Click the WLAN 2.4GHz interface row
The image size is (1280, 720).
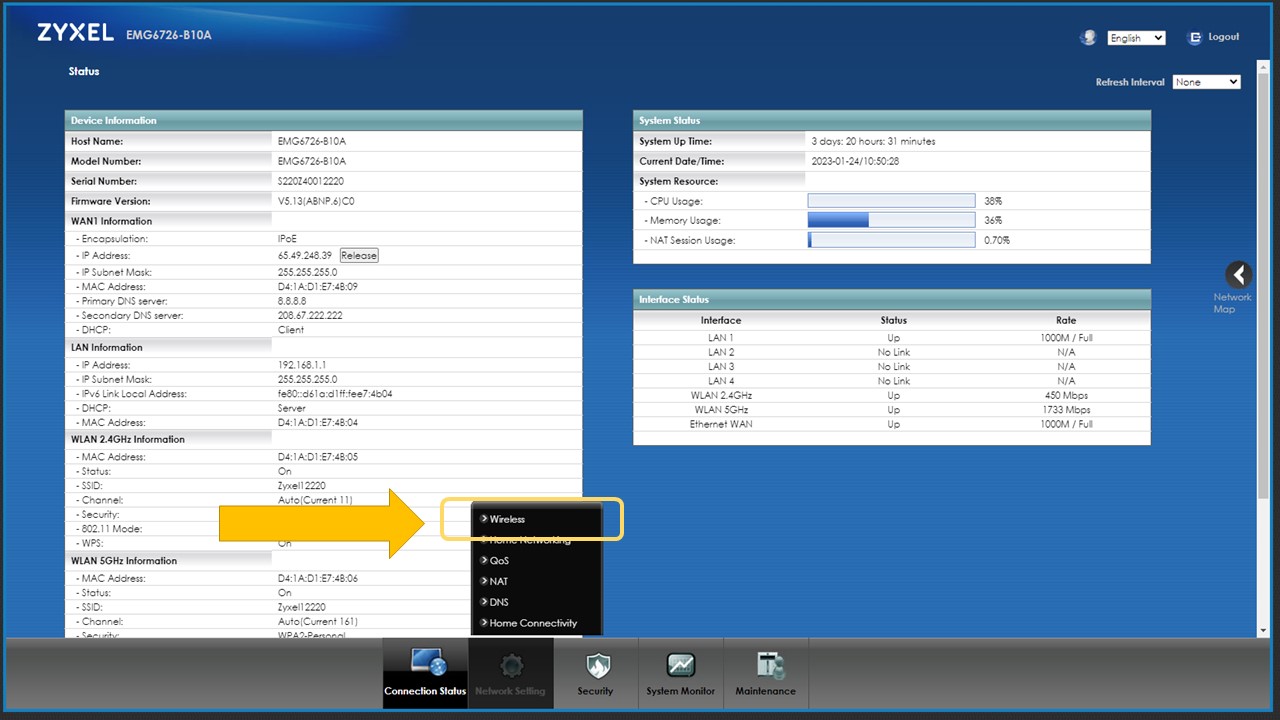pyautogui.click(x=892, y=396)
